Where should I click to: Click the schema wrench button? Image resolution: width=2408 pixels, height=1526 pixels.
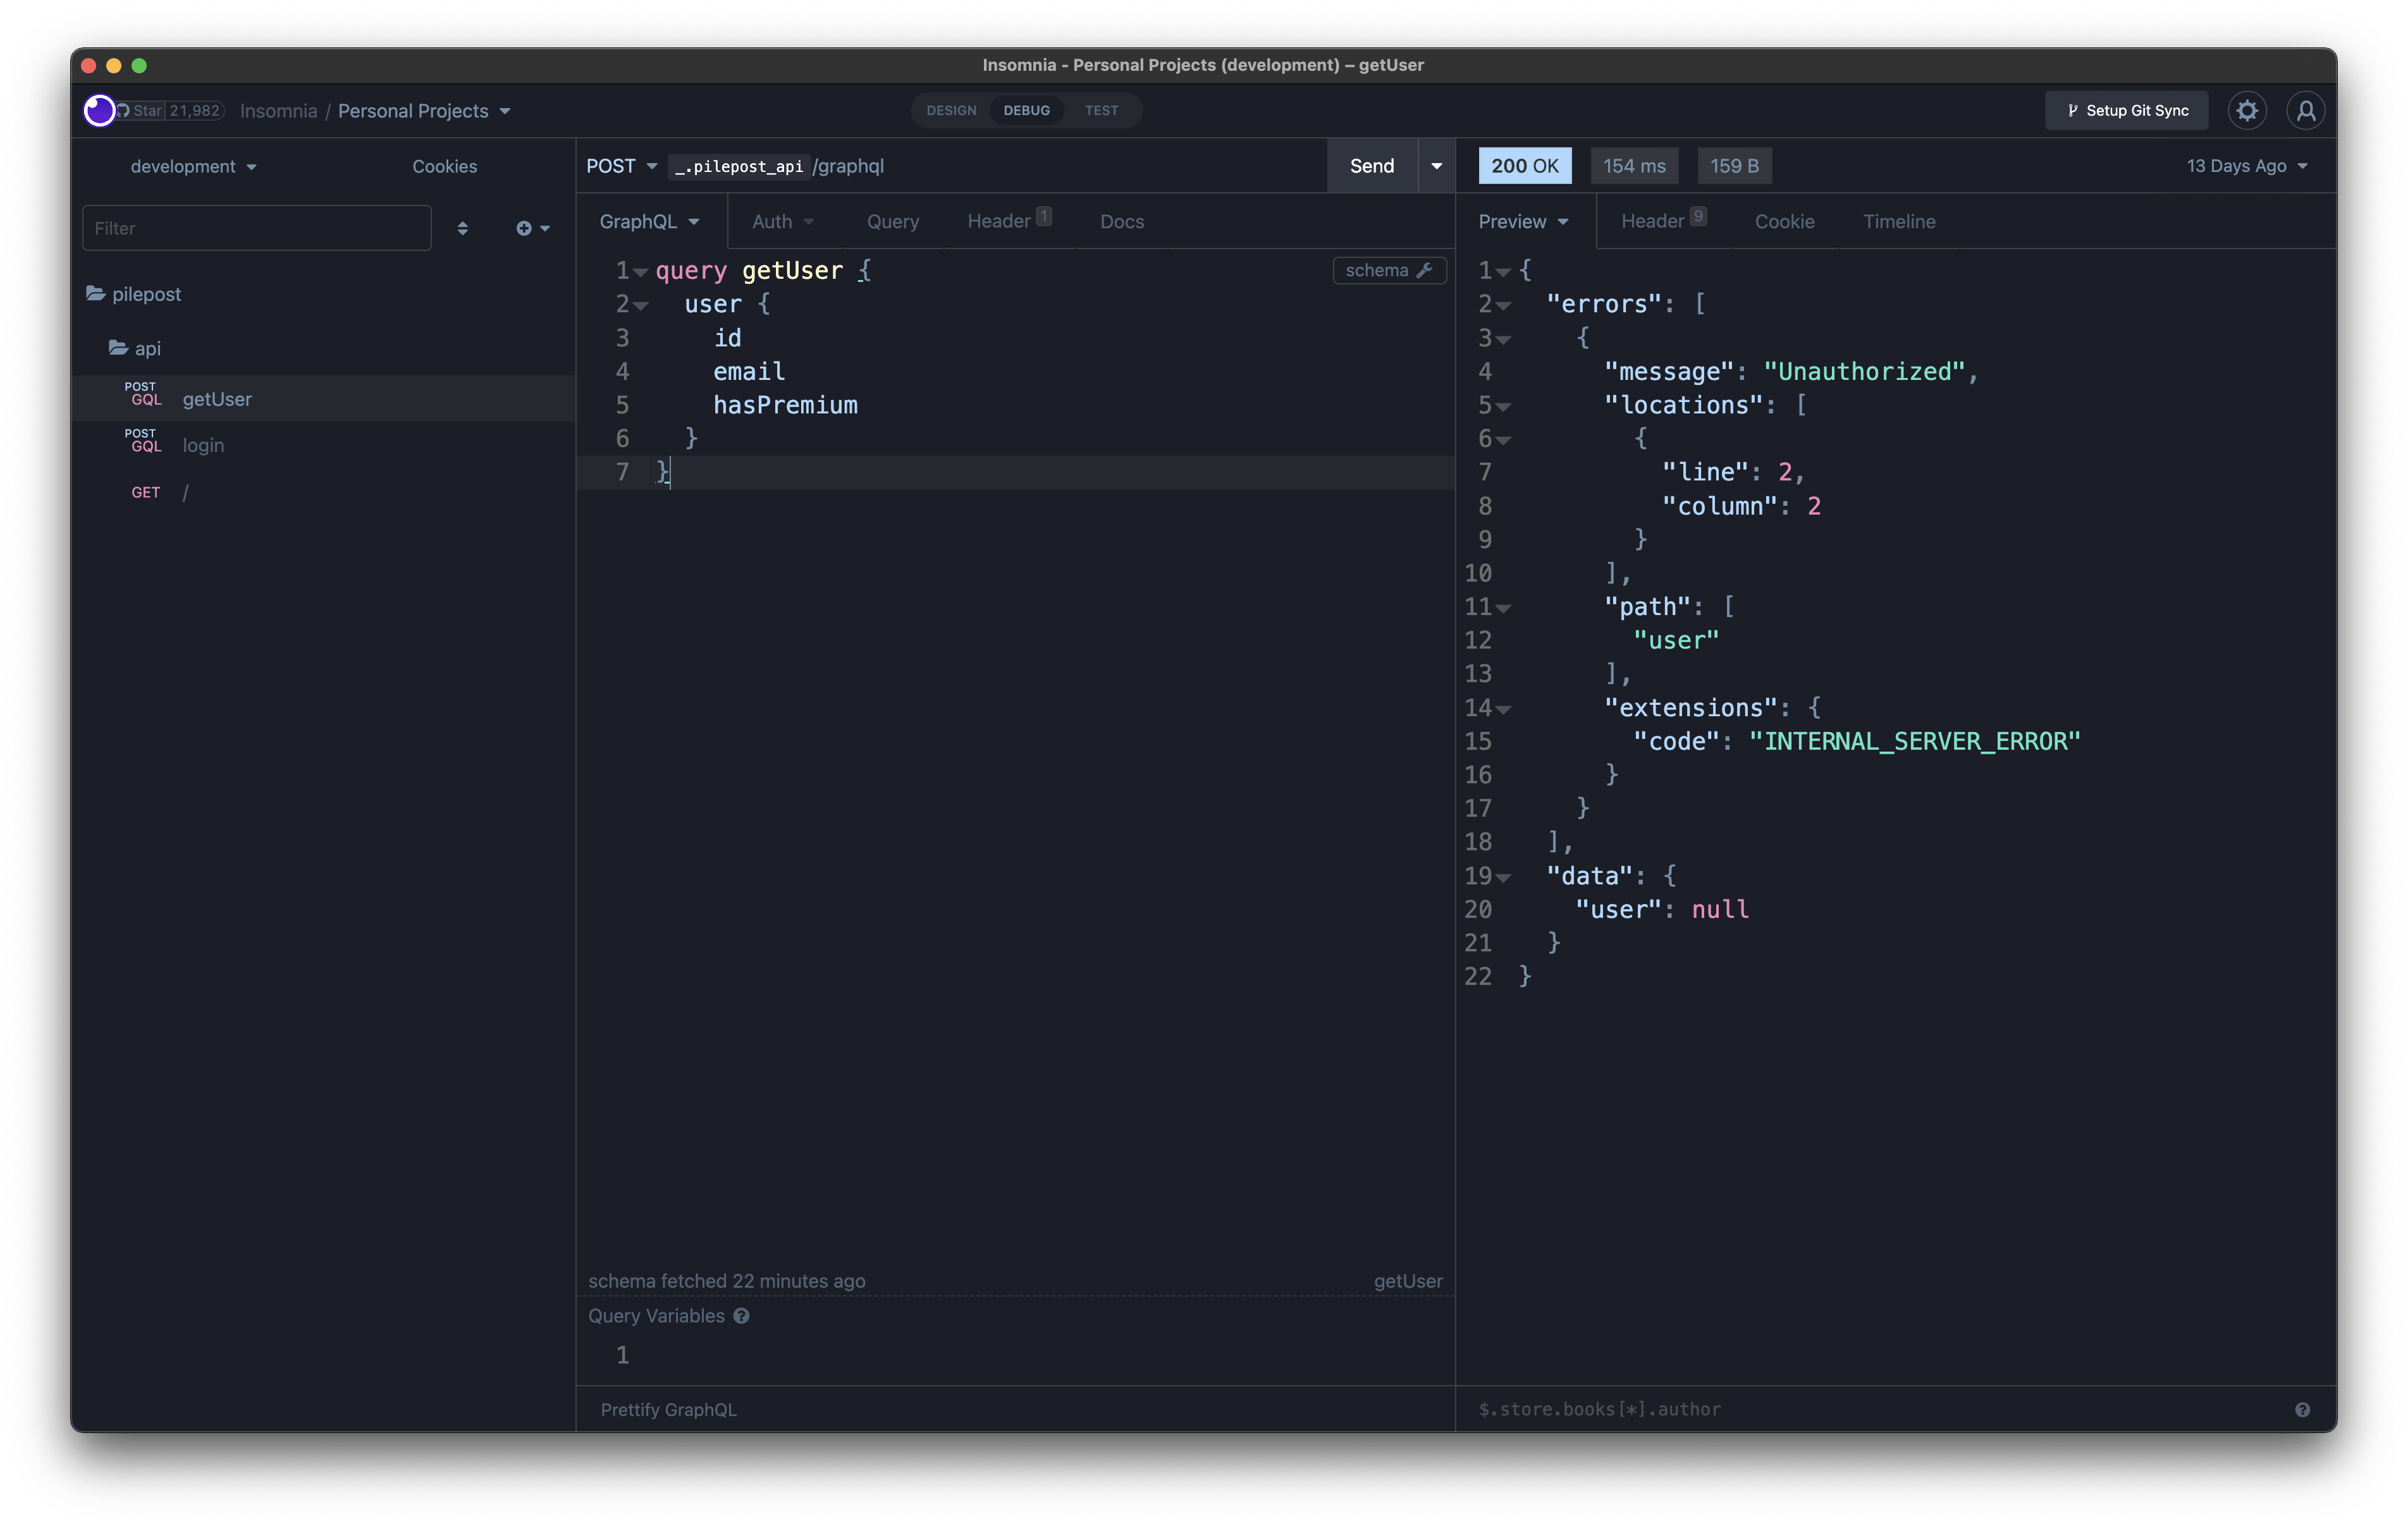(1389, 270)
